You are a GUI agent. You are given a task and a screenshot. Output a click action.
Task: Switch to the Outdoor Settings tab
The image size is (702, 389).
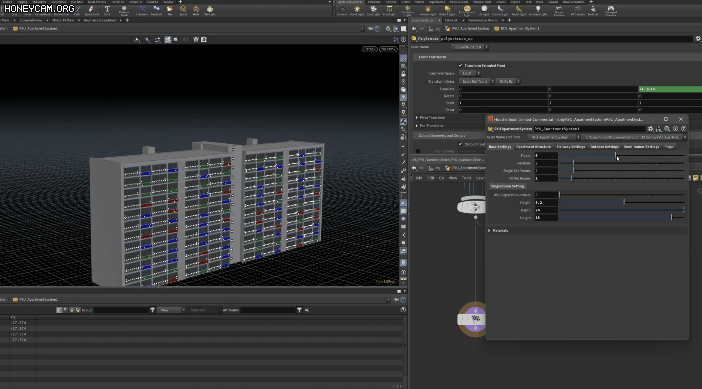coord(604,147)
